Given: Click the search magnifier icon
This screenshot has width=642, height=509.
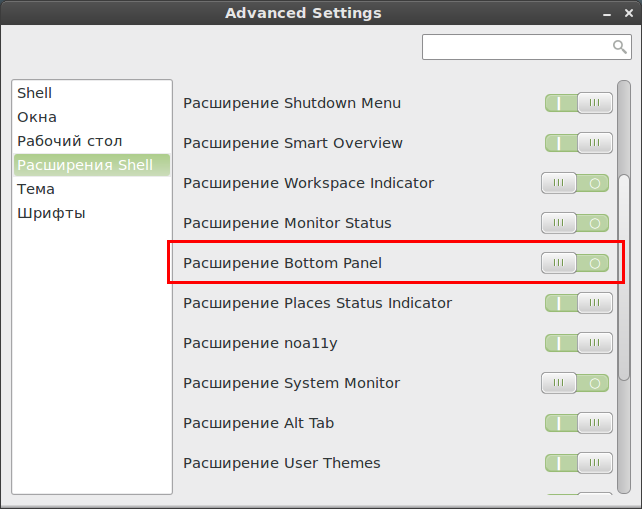Looking at the screenshot, I should [619, 47].
